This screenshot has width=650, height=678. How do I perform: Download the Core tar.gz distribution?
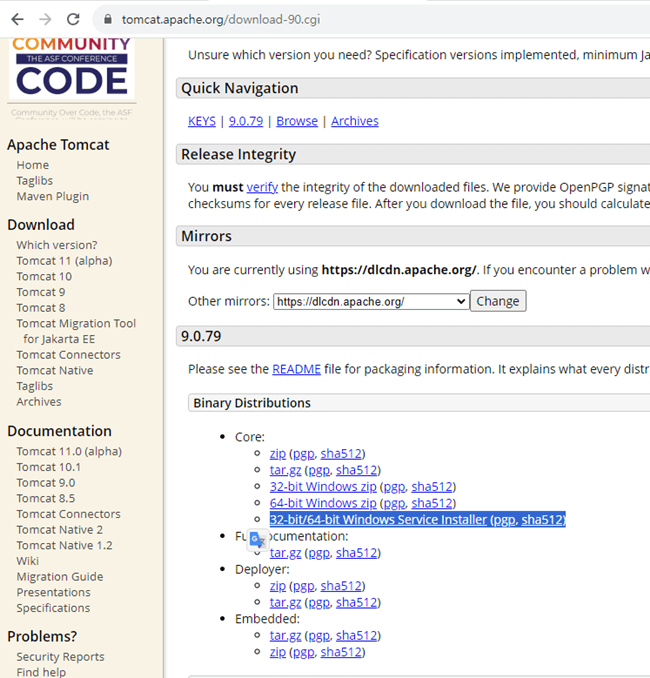tap(285, 470)
